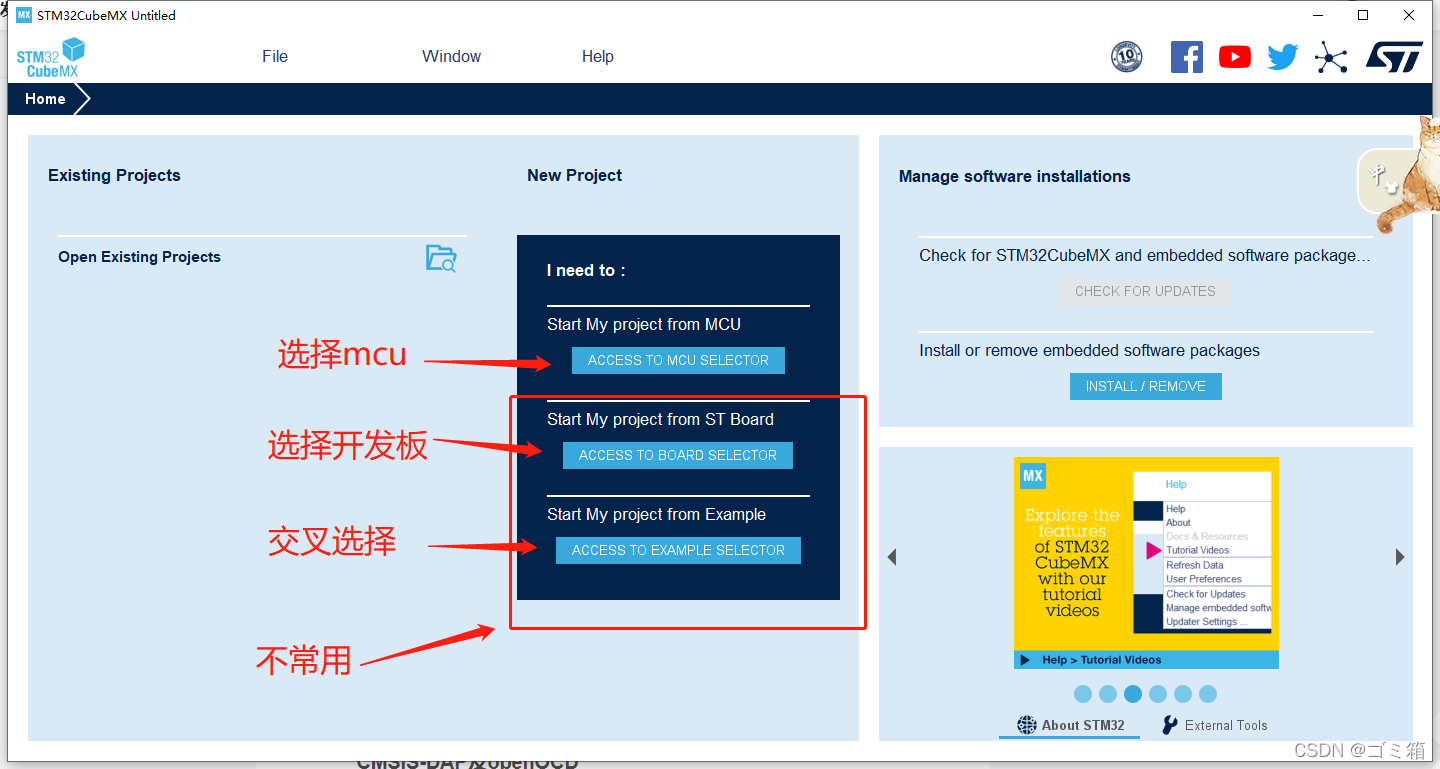This screenshot has width=1440, height=769.
Task: Minimize the STM32CubeMX window
Action: pos(1317,15)
